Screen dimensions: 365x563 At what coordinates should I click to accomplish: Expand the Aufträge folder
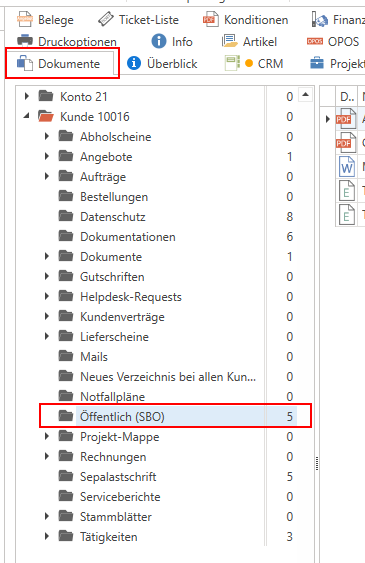(47, 176)
